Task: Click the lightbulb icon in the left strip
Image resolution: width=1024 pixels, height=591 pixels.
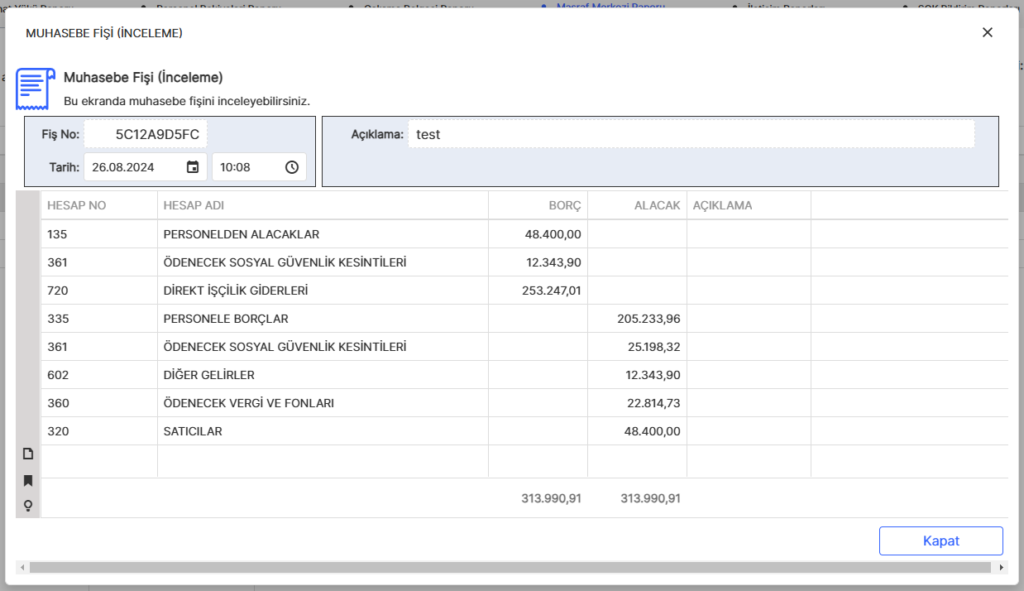Action: point(28,505)
